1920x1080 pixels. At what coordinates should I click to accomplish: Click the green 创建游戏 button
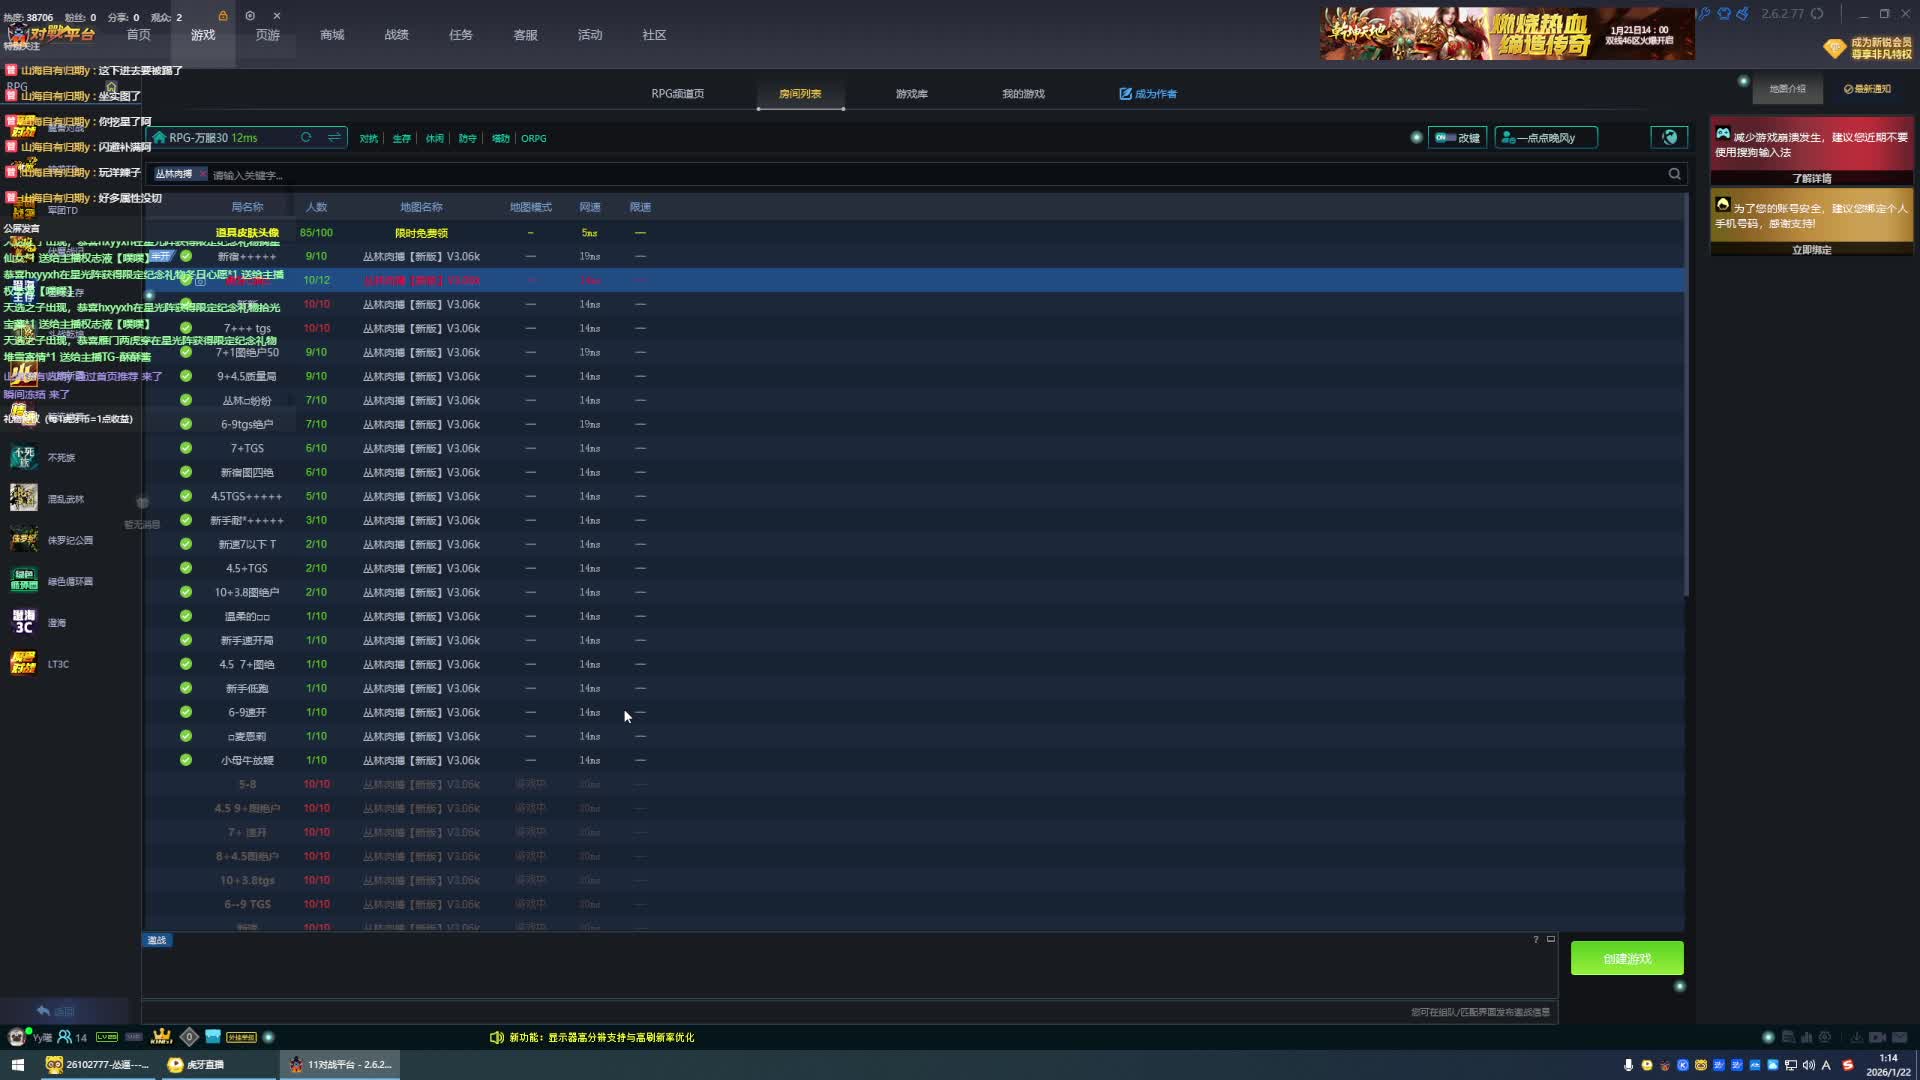tap(1626, 958)
